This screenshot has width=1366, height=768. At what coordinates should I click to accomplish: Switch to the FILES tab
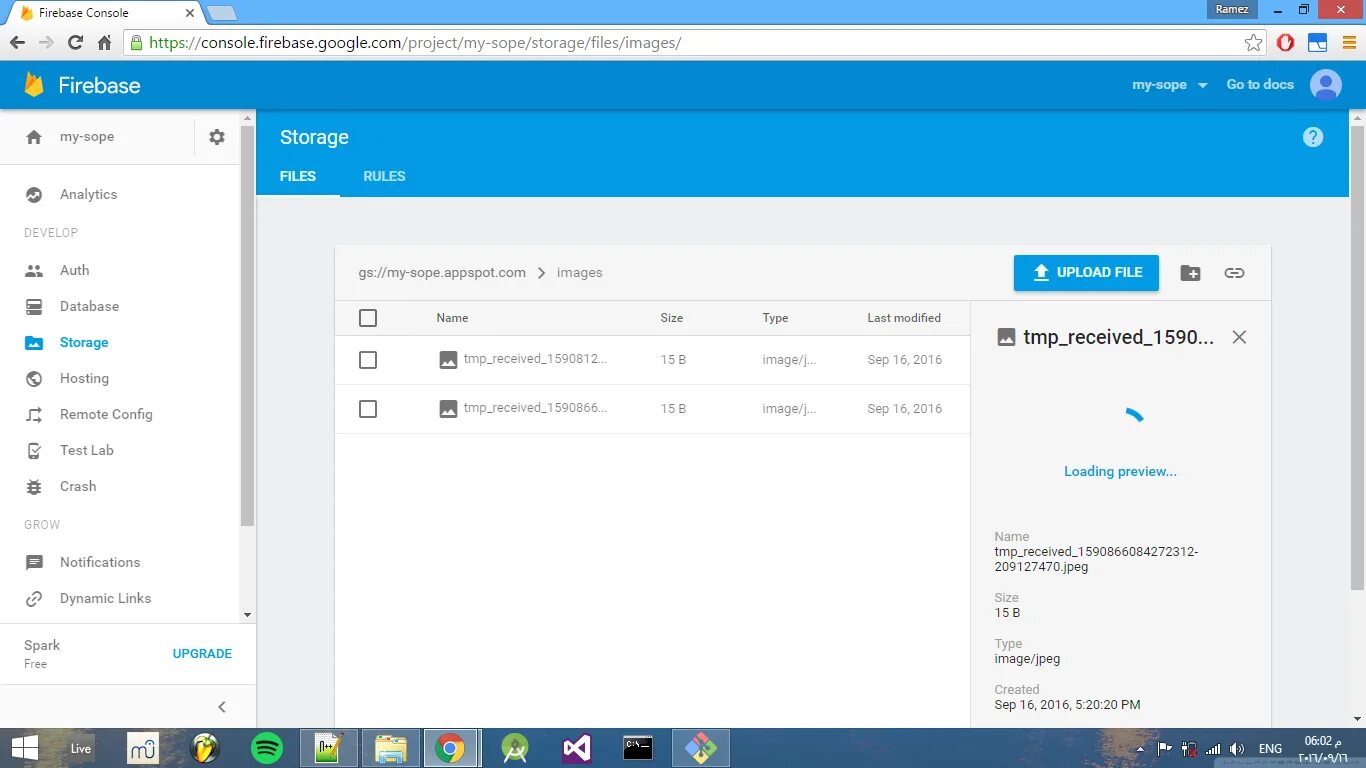point(298,176)
